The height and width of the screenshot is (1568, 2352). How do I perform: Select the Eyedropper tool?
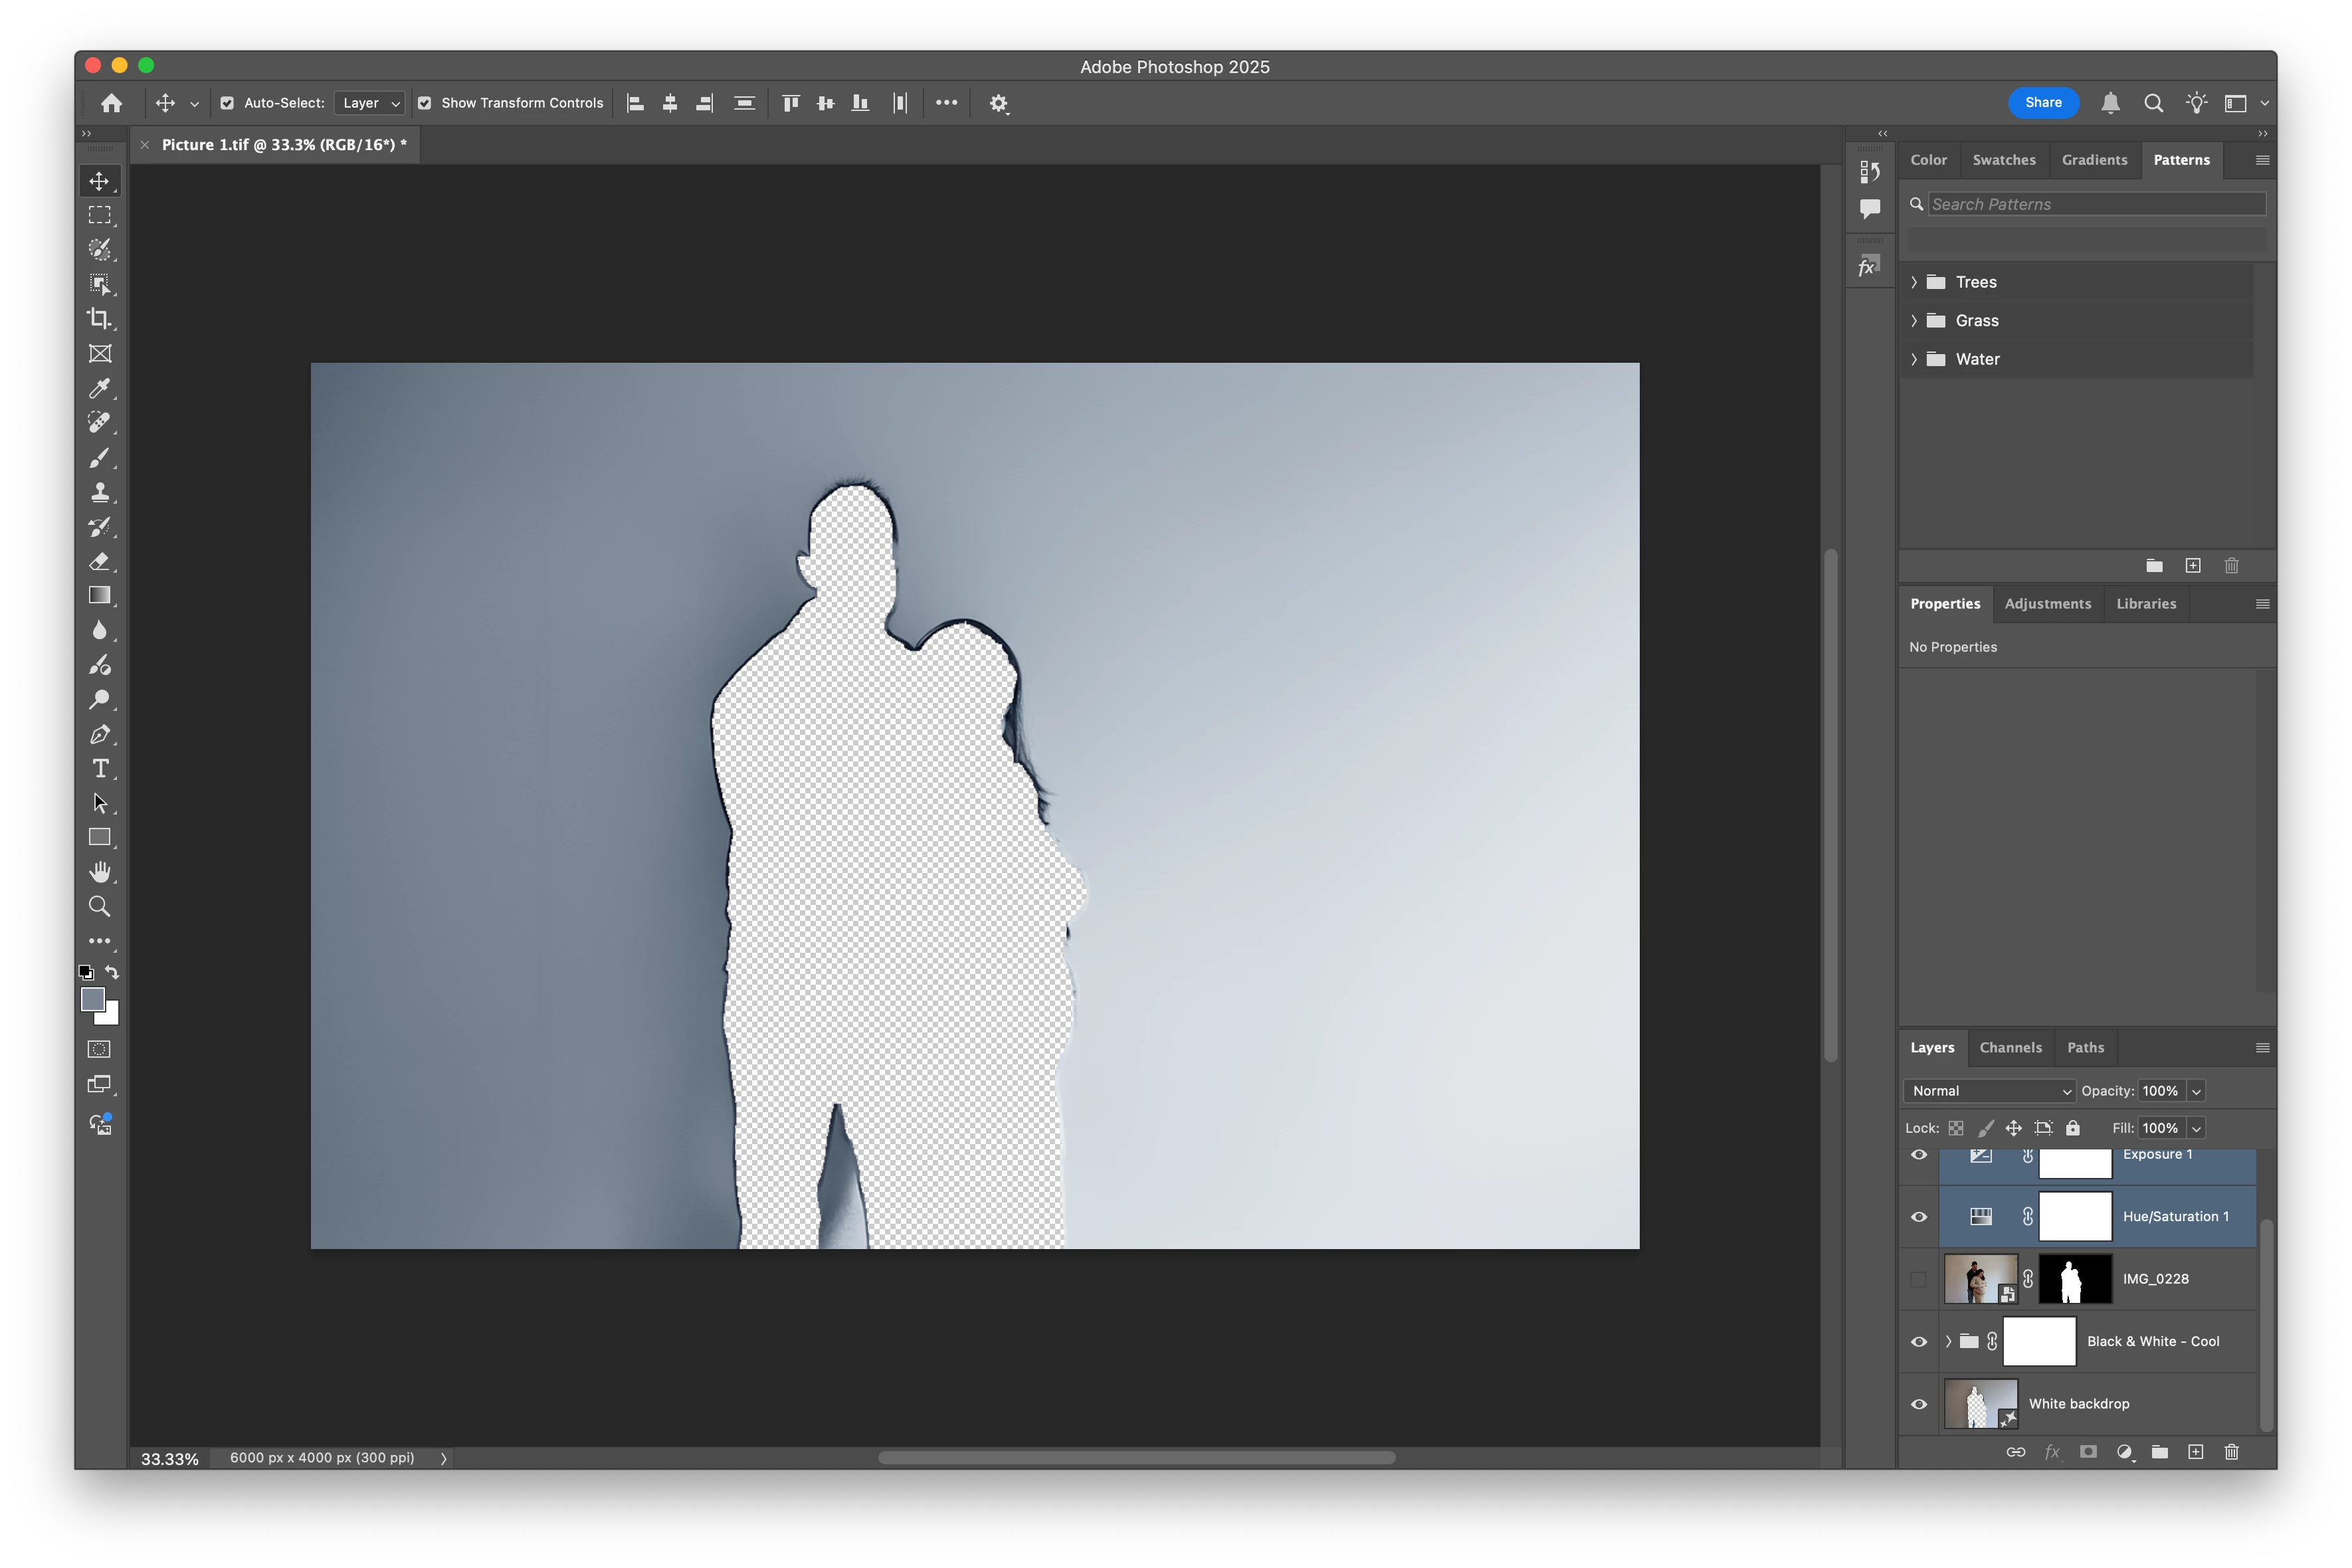coord(99,388)
